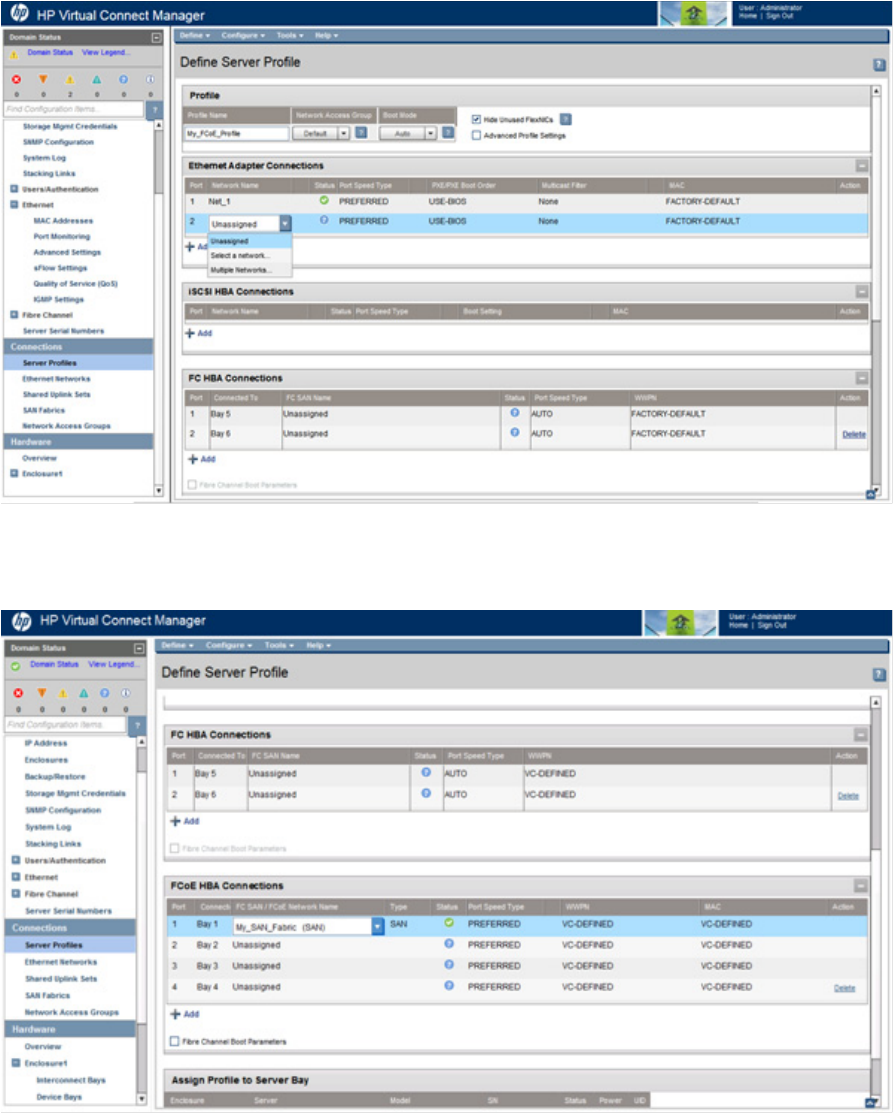The width and height of the screenshot is (894, 1114).
Task: Click the orange major status icon in the bottom window
Action: (x=42, y=693)
